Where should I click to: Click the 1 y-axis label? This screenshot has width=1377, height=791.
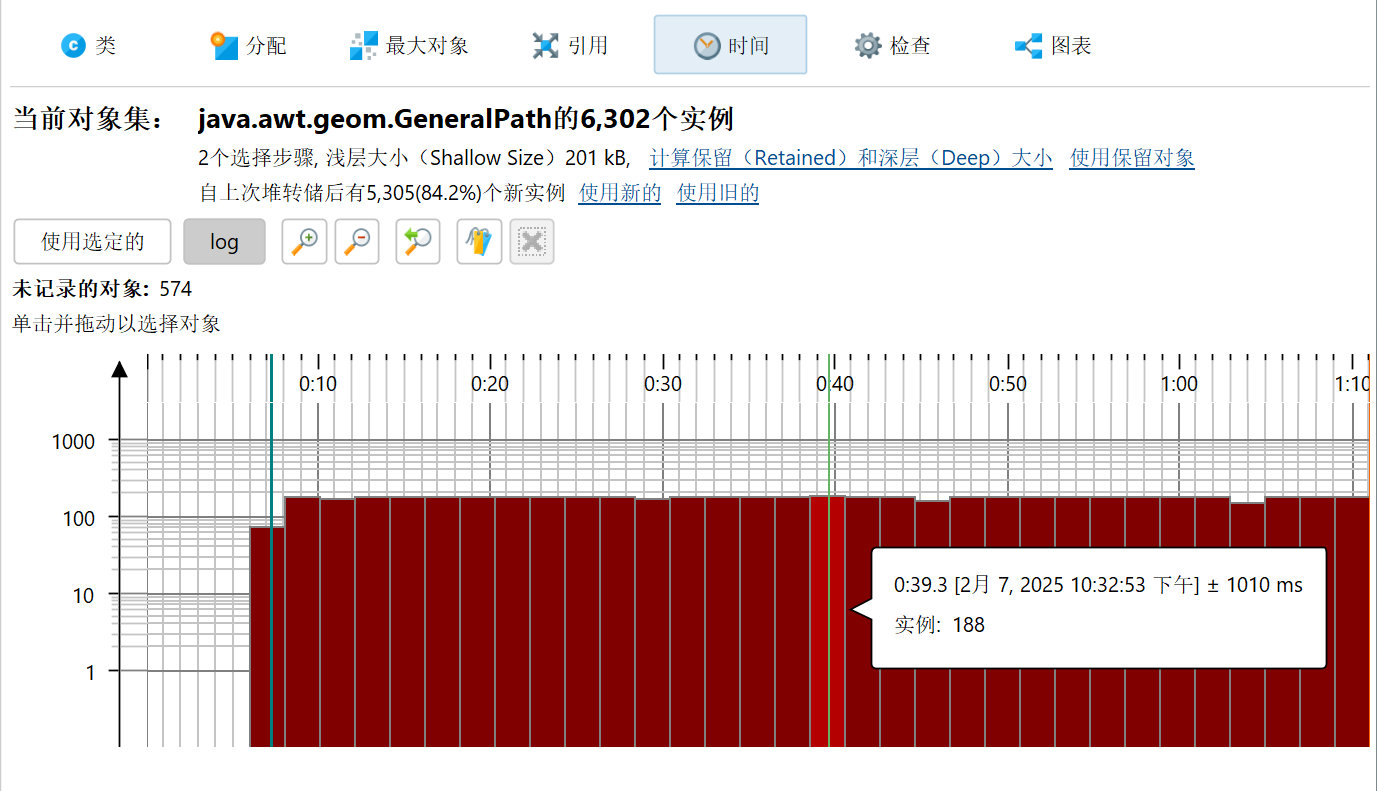coord(90,672)
